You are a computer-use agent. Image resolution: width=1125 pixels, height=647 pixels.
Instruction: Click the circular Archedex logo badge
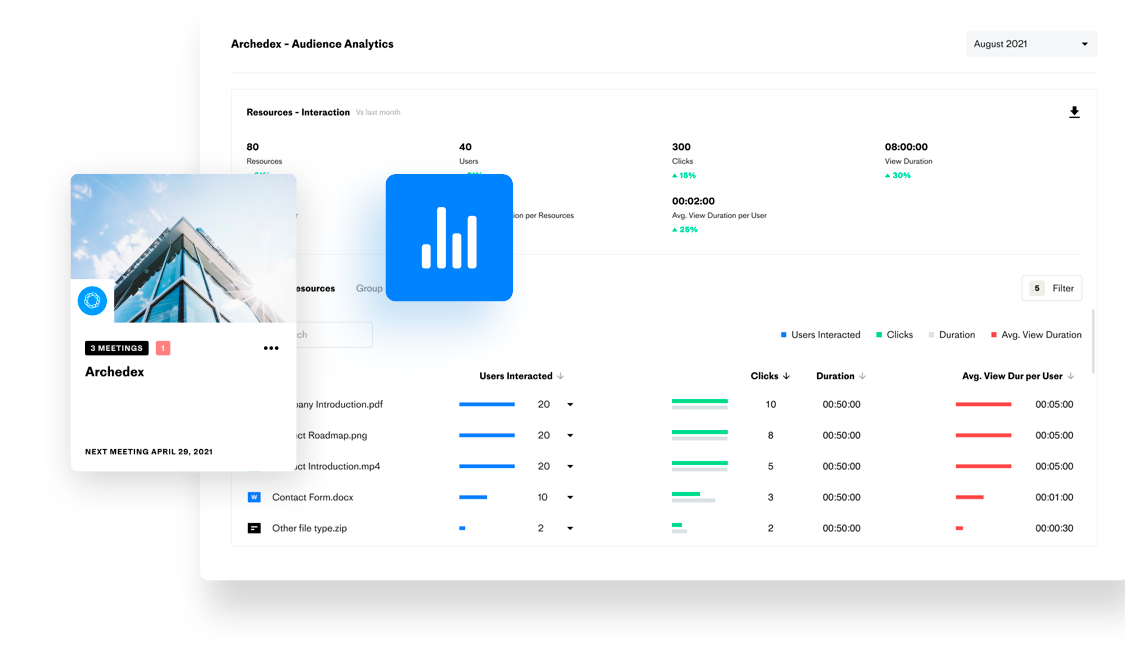(x=92, y=300)
